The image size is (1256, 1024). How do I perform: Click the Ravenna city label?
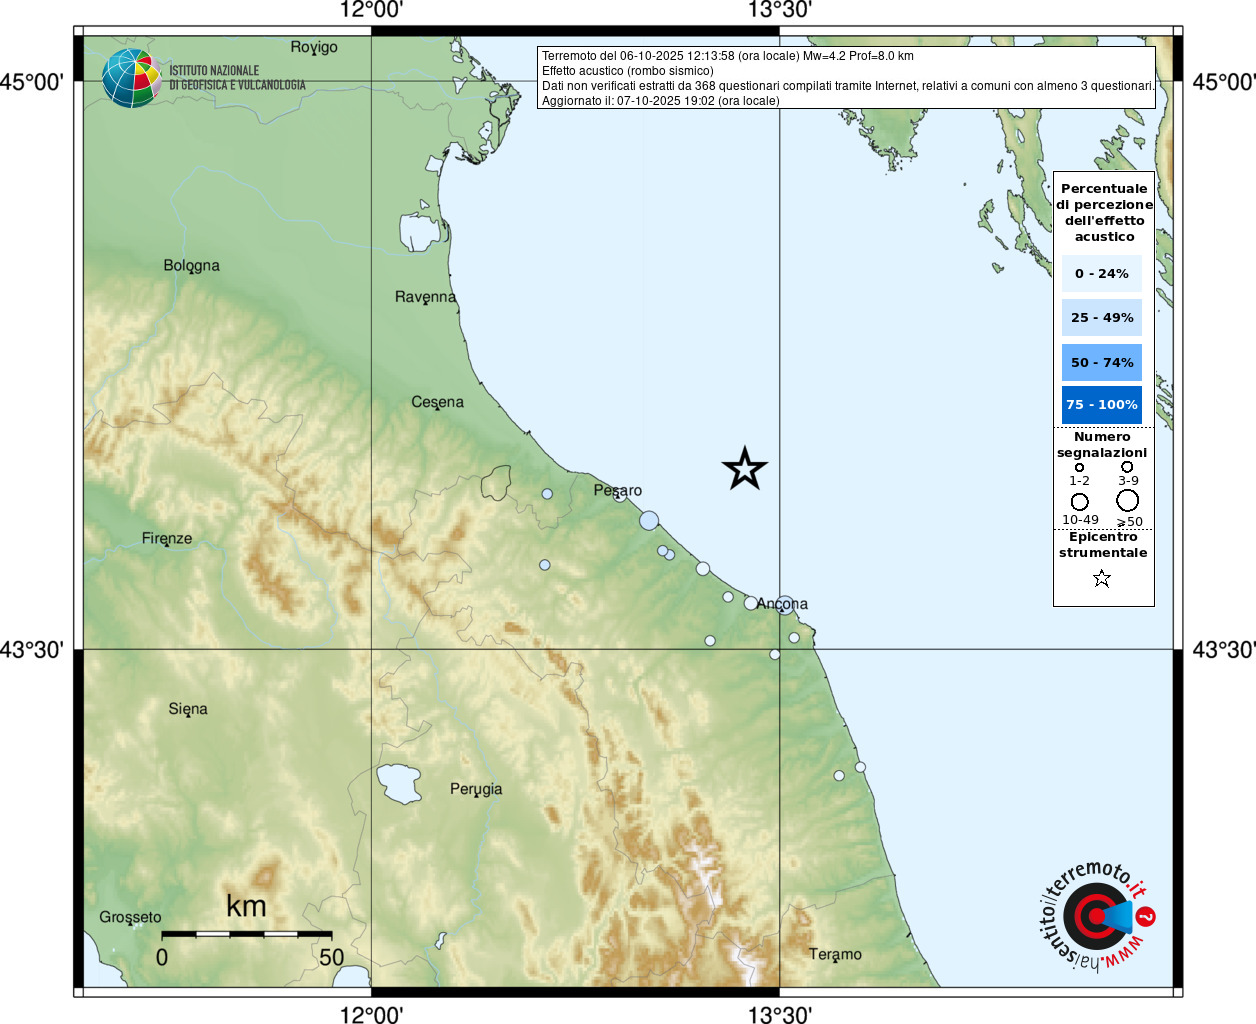425,297
